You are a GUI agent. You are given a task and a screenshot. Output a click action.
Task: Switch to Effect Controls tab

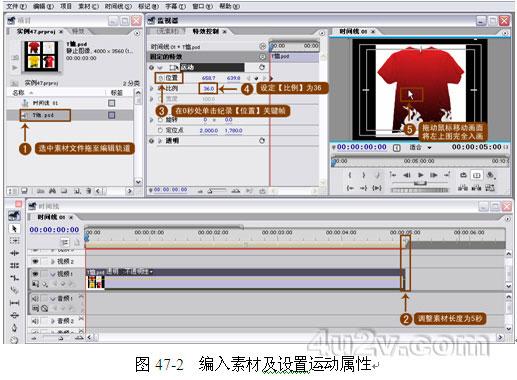[x=206, y=31]
